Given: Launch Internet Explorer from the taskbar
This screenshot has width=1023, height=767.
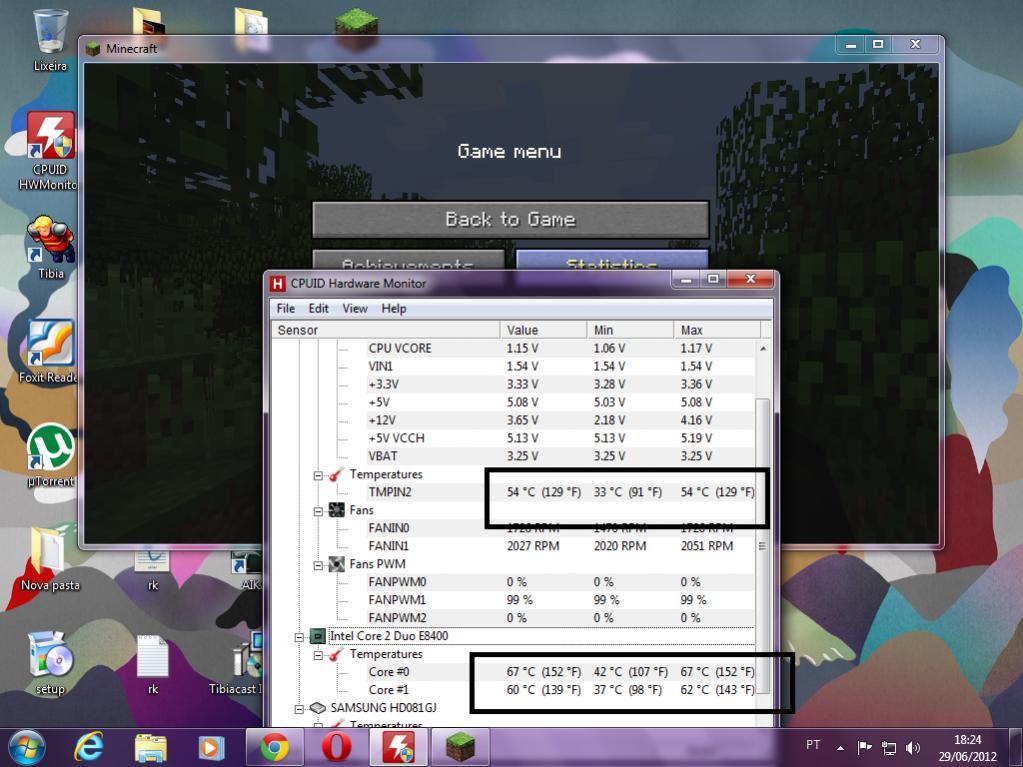Looking at the screenshot, I should (x=88, y=747).
